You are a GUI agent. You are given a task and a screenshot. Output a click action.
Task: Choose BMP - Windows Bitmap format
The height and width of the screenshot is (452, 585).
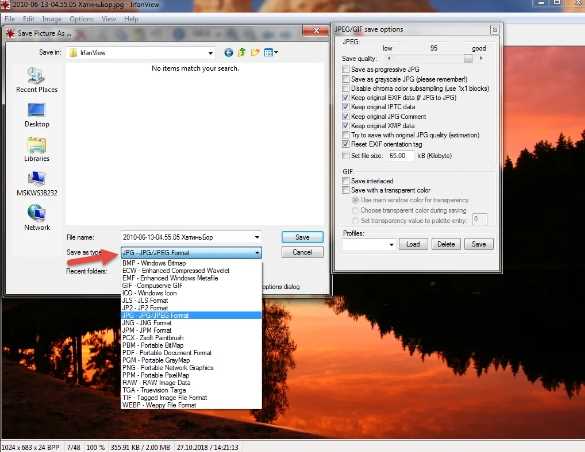[x=191, y=263]
